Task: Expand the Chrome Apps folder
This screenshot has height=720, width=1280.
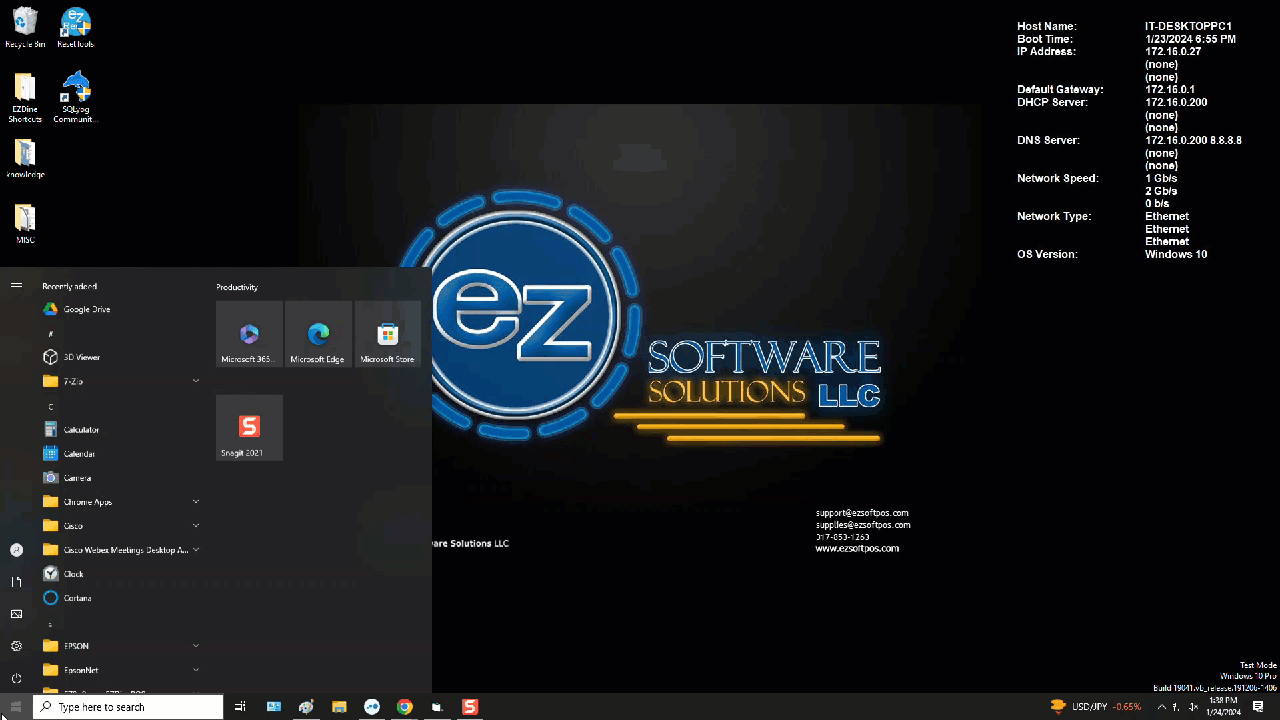Action: pyautogui.click(x=120, y=501)
